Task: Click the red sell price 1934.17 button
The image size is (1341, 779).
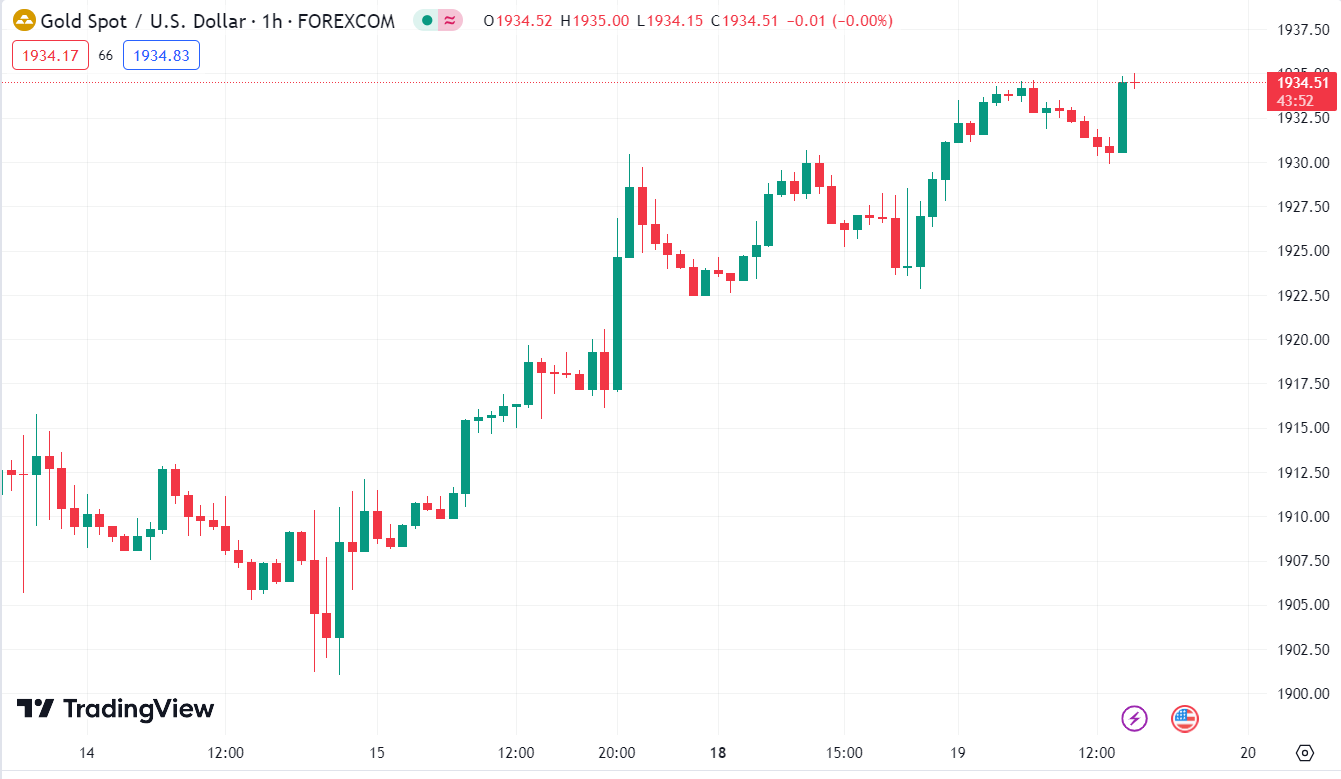Action: (x=51, y=56)
